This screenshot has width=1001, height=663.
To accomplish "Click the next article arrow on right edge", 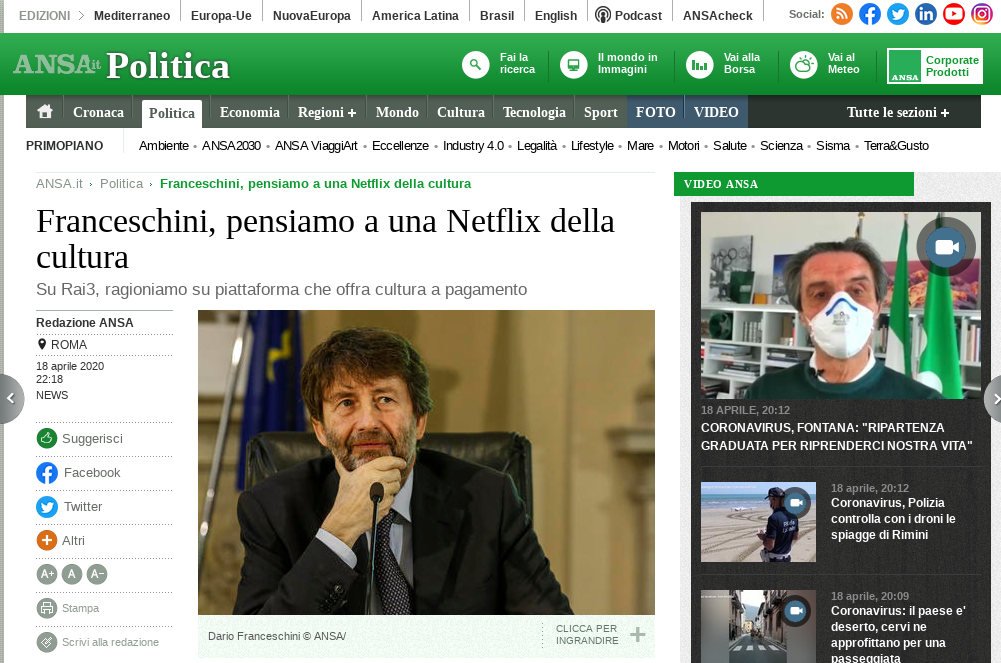I will 993,399.
